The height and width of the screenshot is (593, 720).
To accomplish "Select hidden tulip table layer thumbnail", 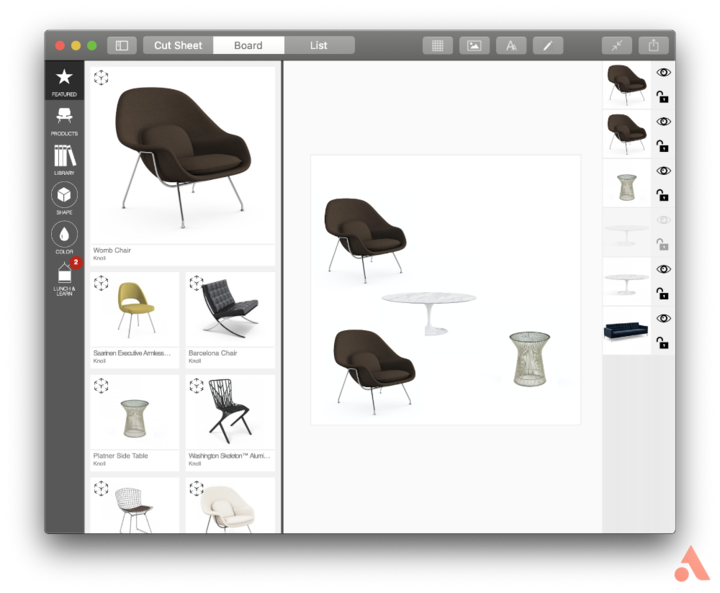I will pos(626,232).
